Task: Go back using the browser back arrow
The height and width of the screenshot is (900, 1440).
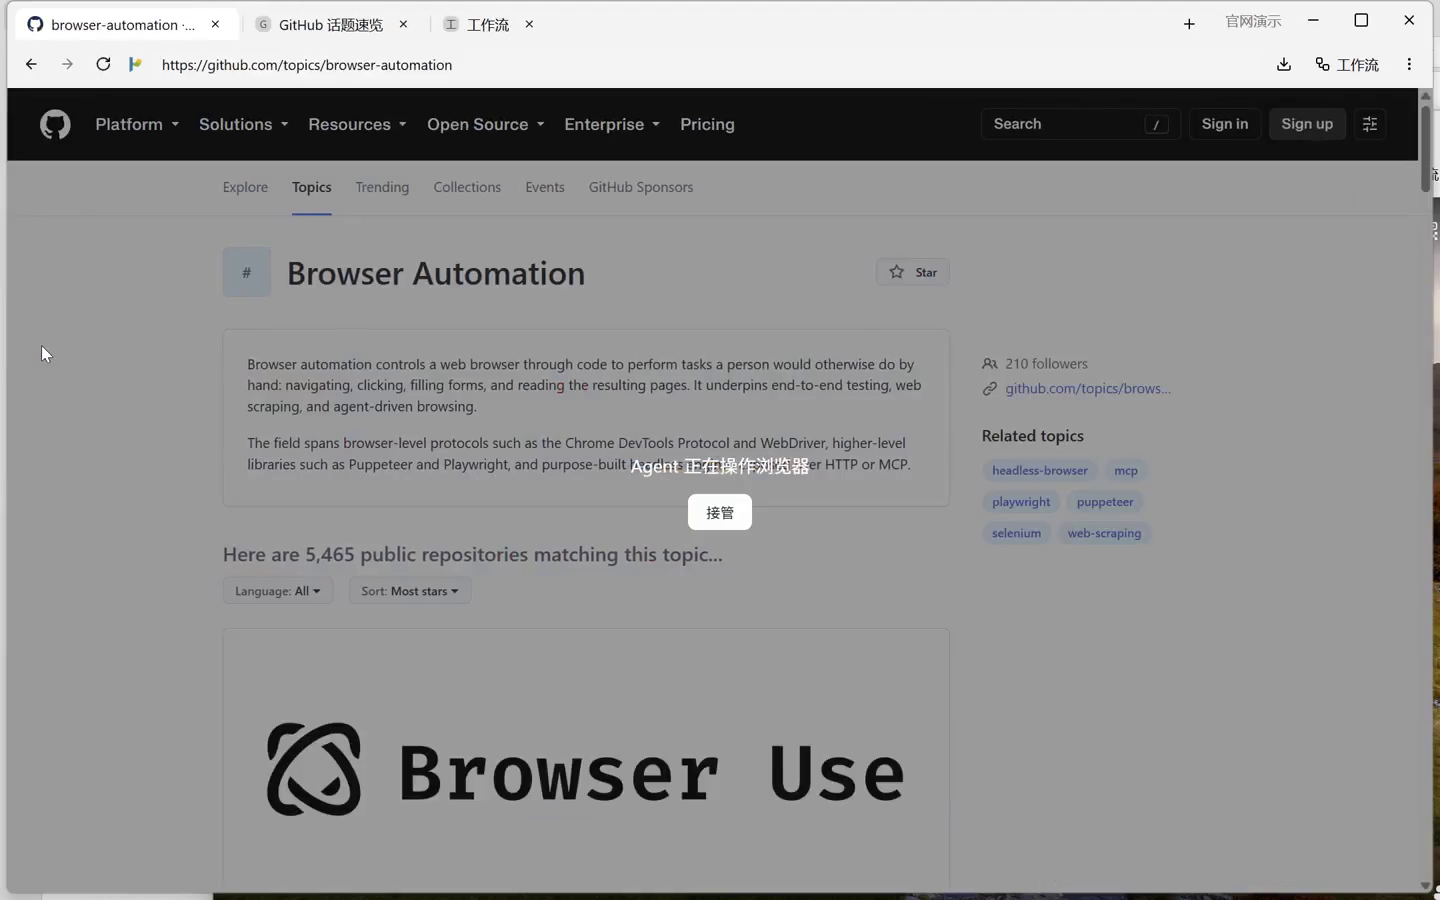Action: 31,64
